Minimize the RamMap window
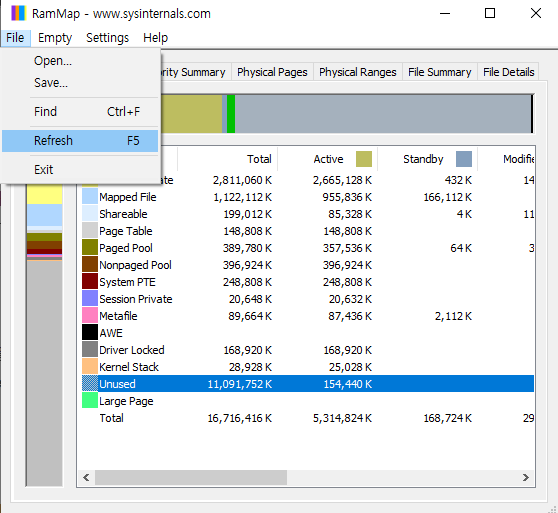This screenshot has height=513, width=558. [x=445, y=14]
